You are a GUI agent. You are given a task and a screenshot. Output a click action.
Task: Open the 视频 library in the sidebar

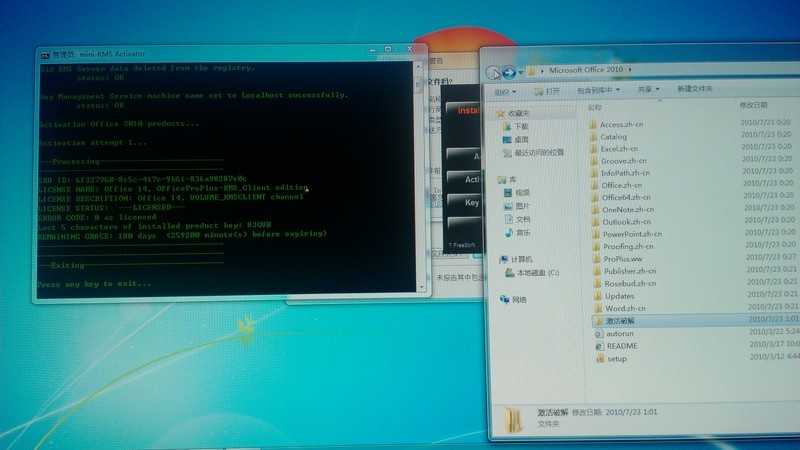point(517,192)
